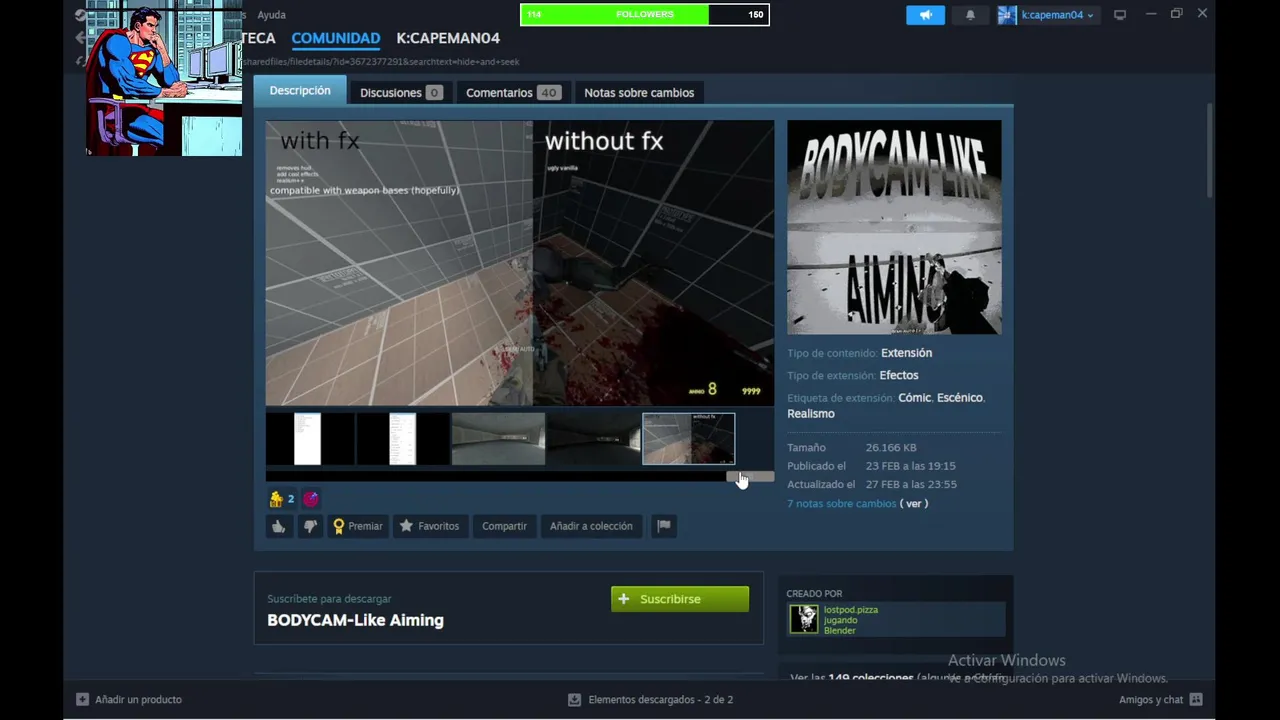Click the golden award reaction icon

(x=276, y=499)
